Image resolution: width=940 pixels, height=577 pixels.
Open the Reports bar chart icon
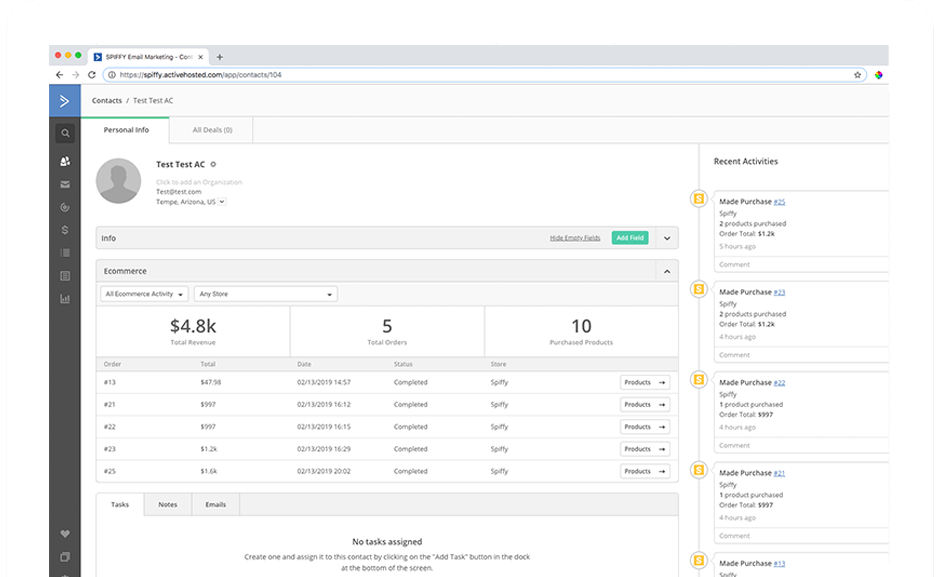pyautogui.click(x=65, y=299)
